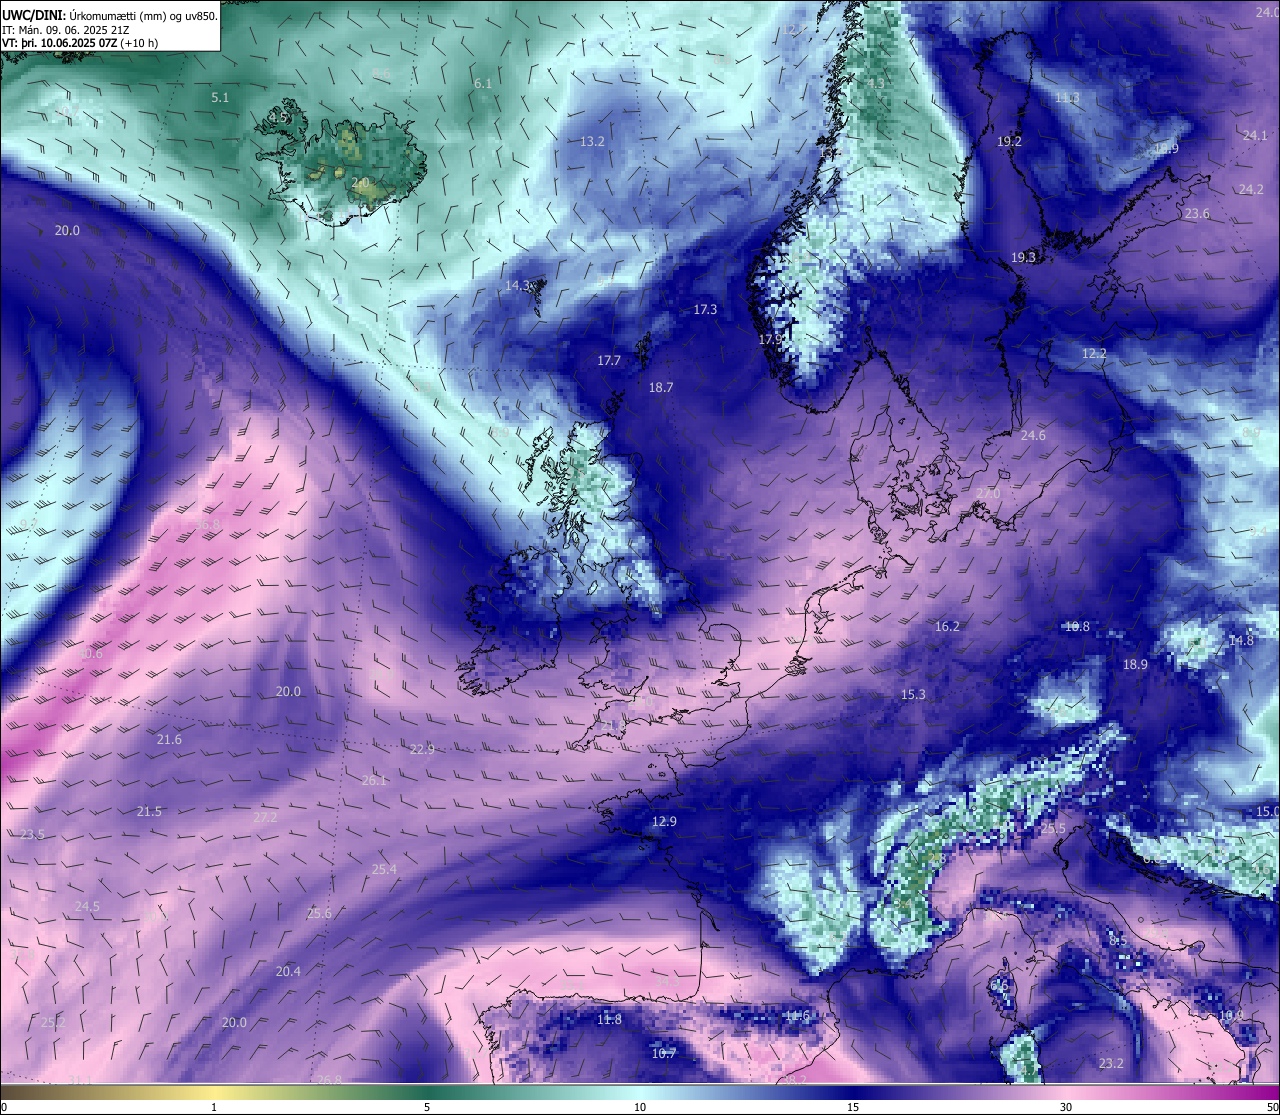Screen dimensions: 1280x1115
Task: Click the 25.5 value near the Alps
Action: (x=1053, y=829)
